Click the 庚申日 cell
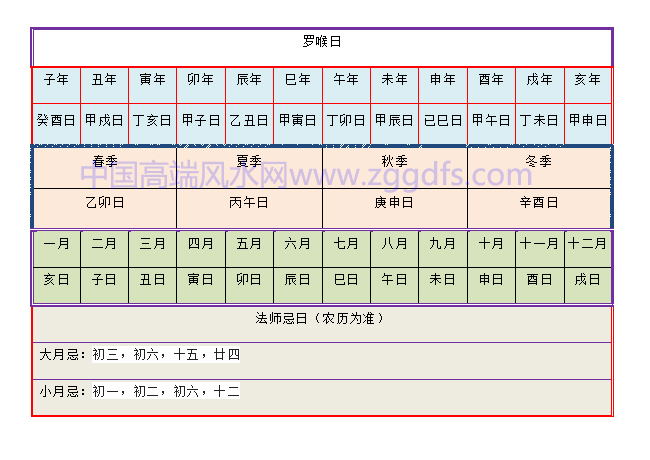The height and width of the screenshot is (460, 650). click(x=395, y=208)
